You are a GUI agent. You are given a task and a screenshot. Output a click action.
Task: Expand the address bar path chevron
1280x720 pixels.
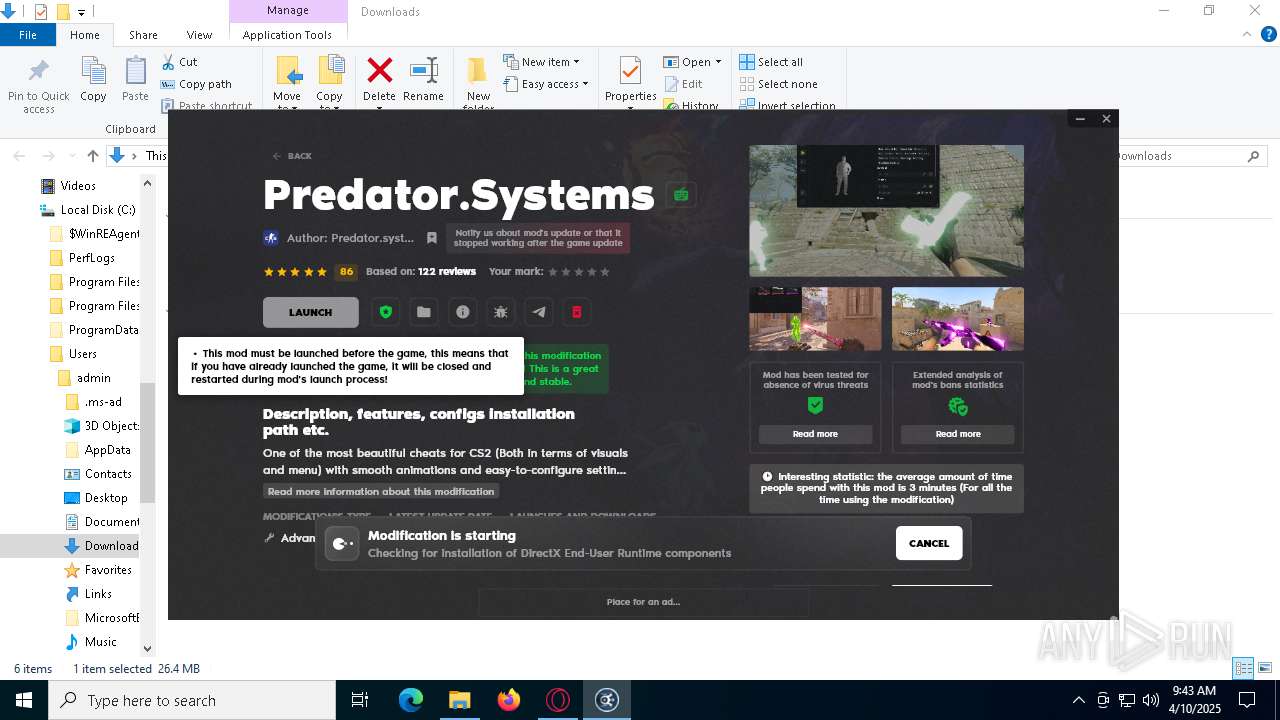134,156
